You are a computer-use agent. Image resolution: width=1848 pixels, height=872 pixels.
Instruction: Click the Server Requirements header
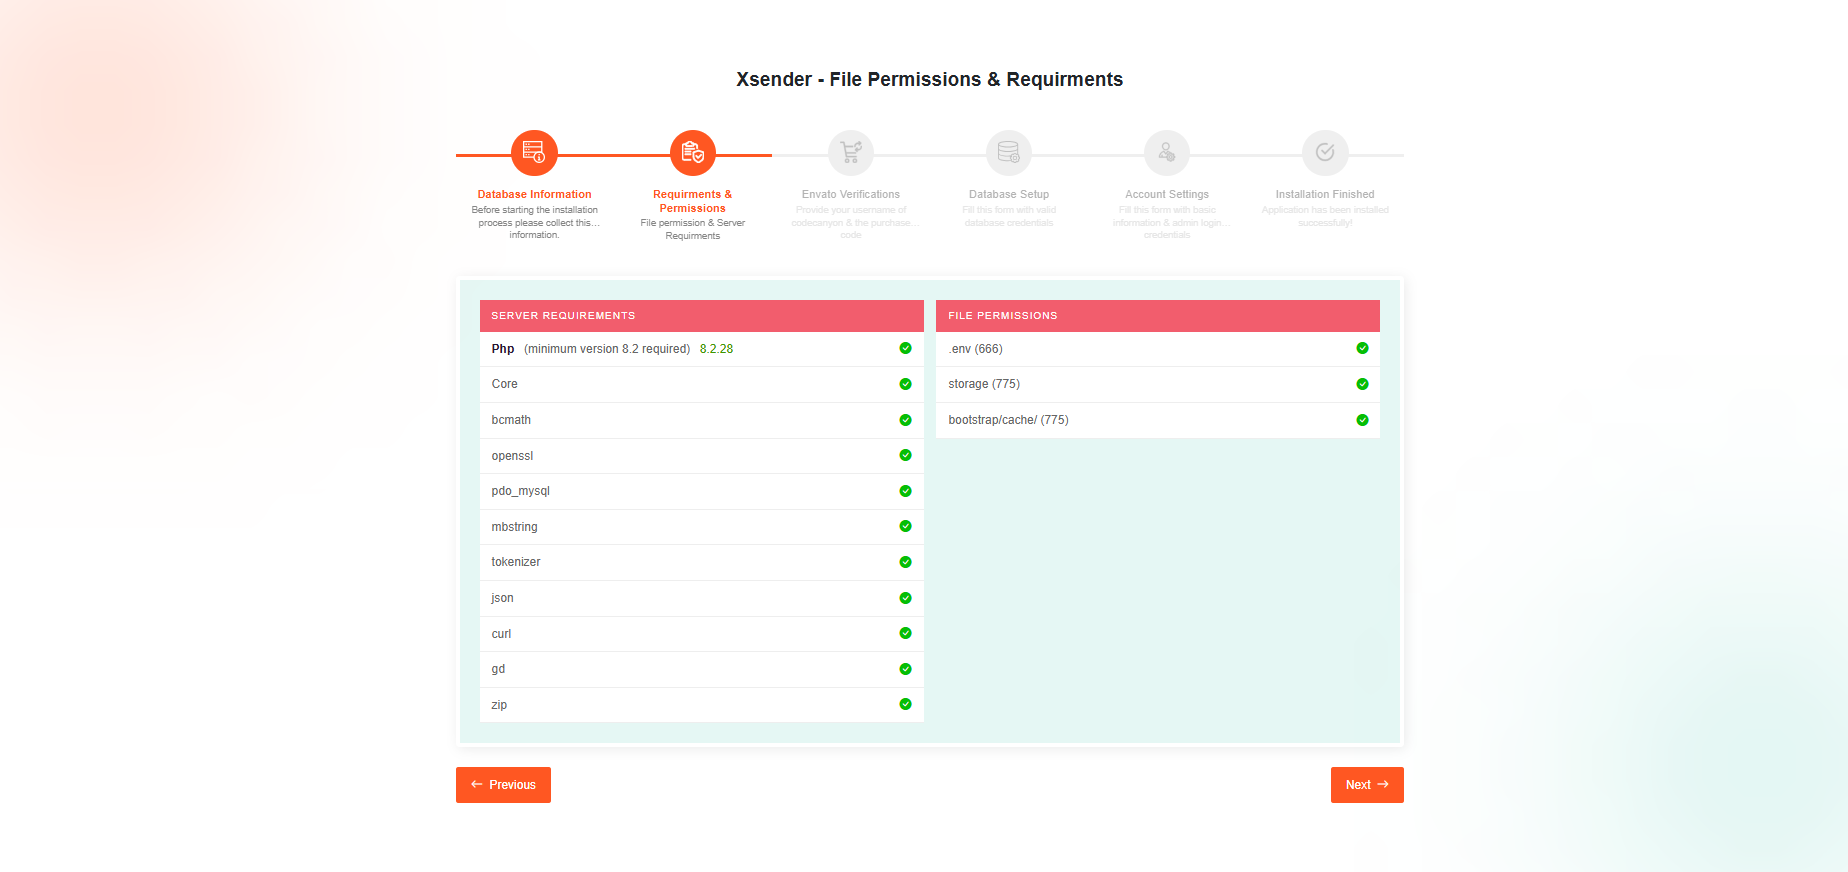[x=563, y=316]
